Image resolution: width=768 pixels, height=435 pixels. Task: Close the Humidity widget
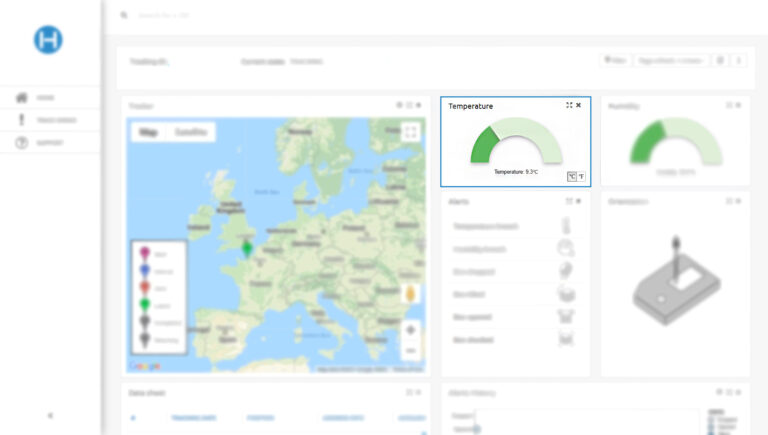click(739, 105)
